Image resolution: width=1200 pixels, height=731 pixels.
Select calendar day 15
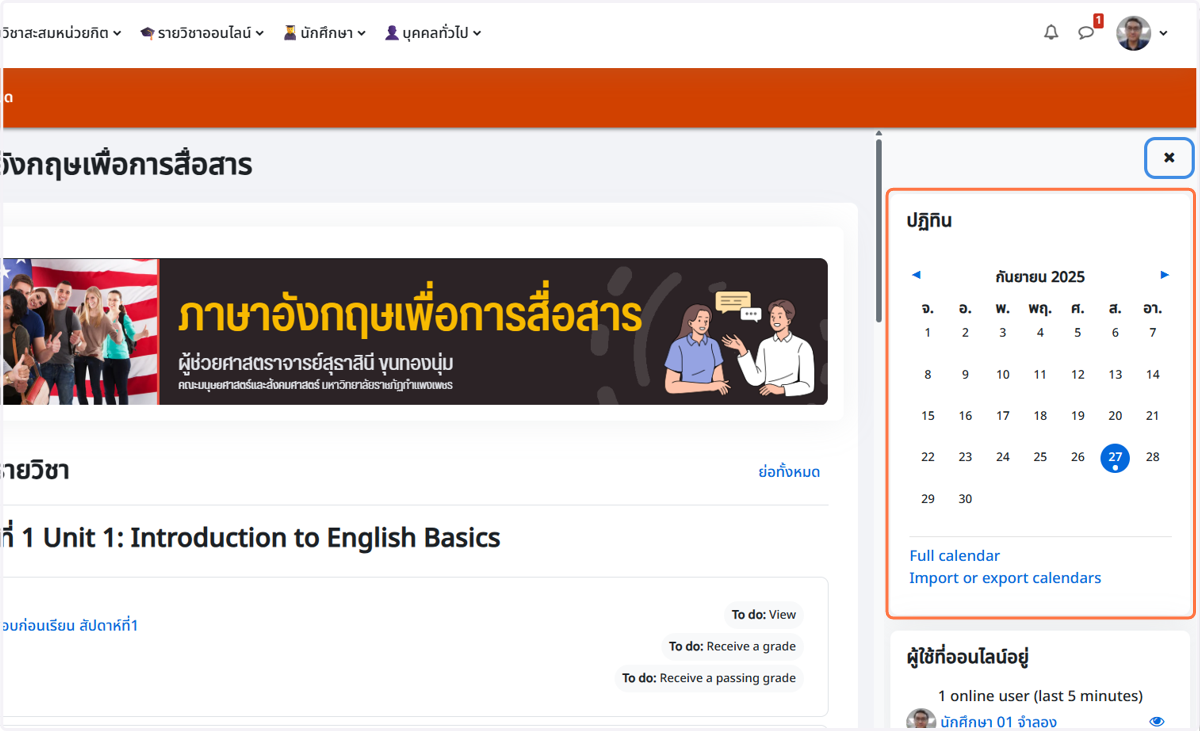coord(928,416)
